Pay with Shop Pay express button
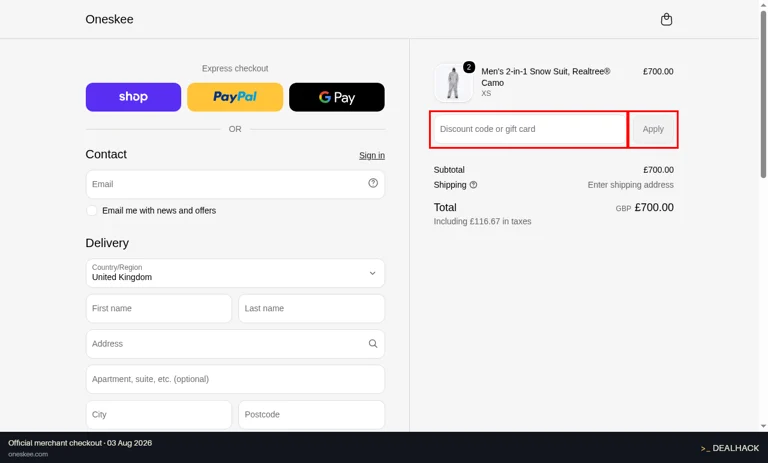The height and width of the screenshot is (463, 768). (133, 97)
